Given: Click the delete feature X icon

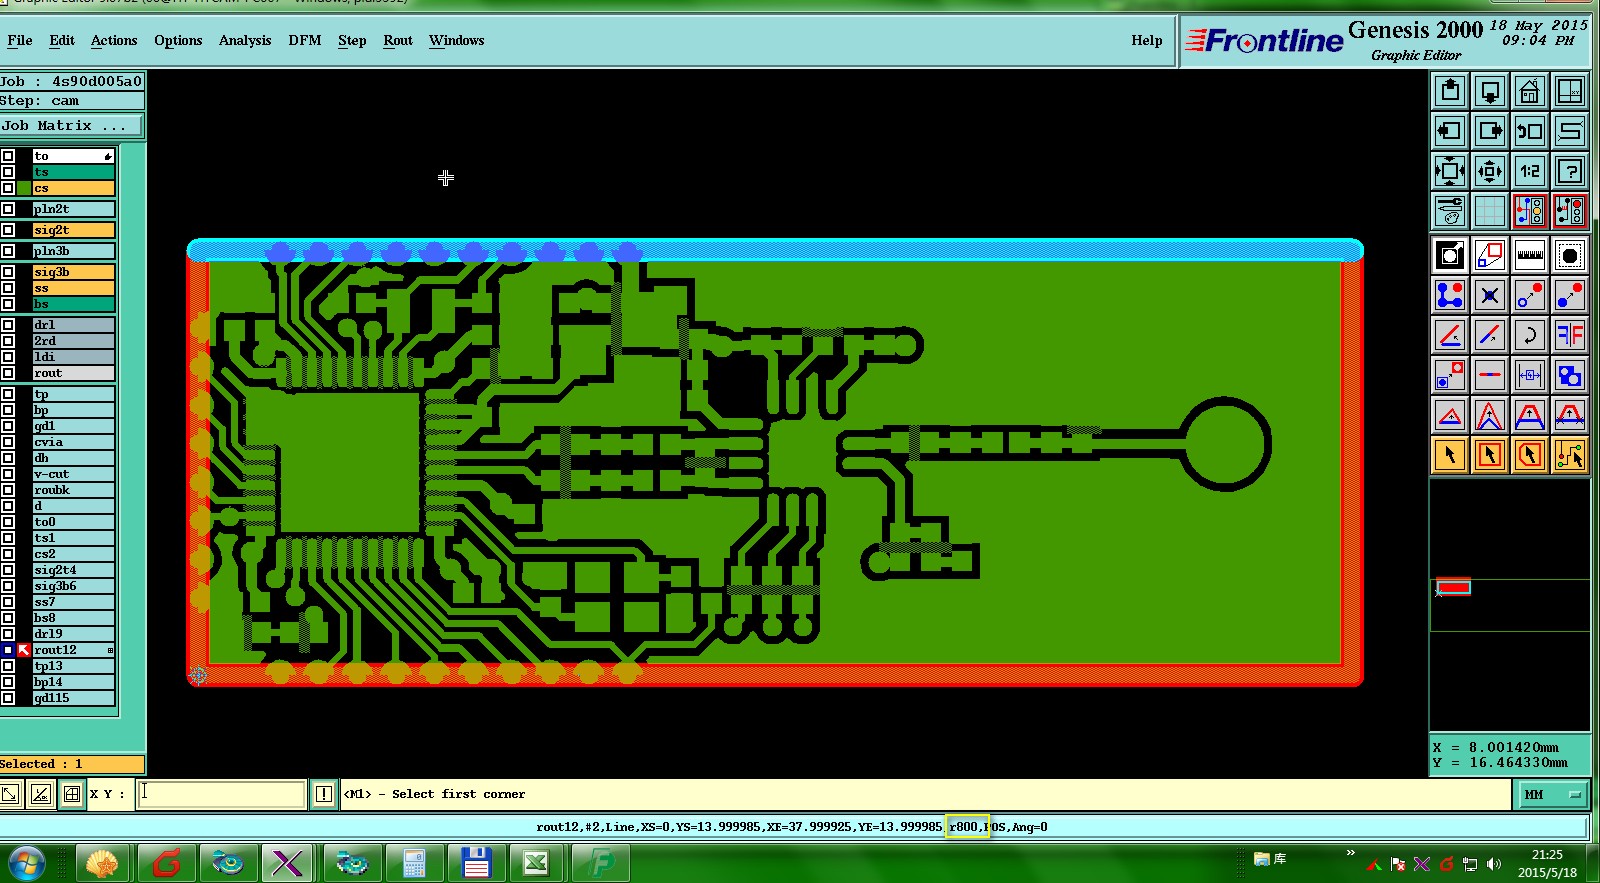Looking at the screenshot, I should (x=1490, y=295).
